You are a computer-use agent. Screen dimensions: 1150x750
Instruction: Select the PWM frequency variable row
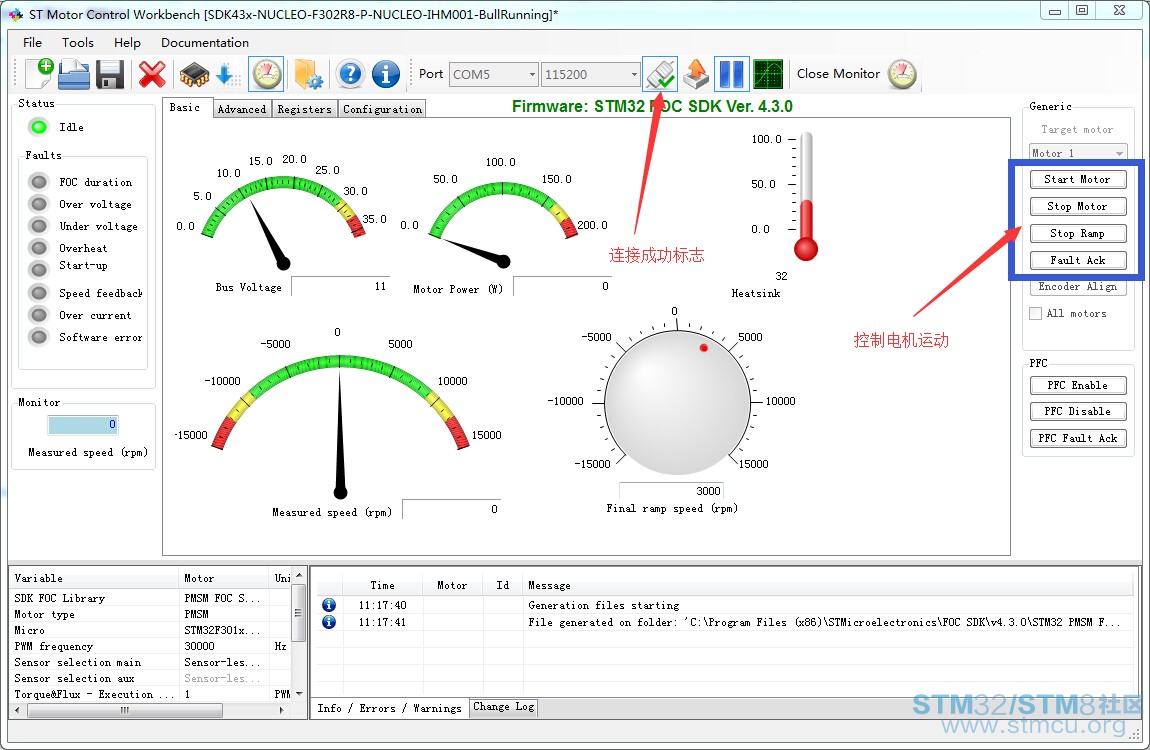pyautogui.click(x=150, y=646)
